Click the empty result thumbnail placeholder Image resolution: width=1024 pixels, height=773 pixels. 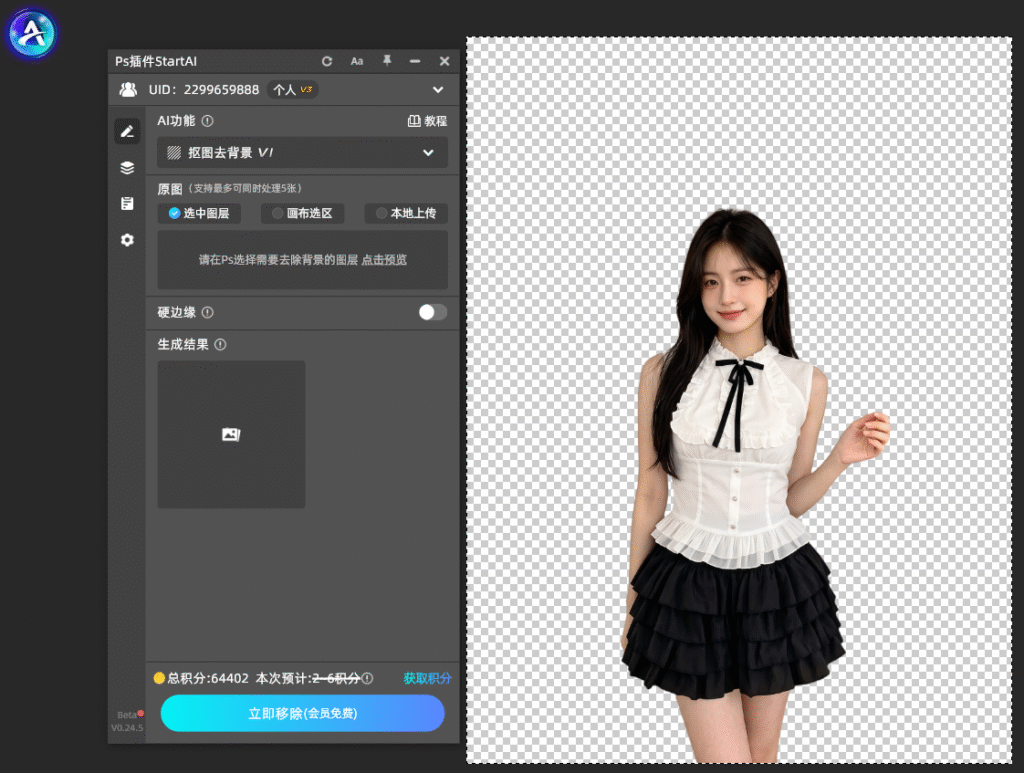231,434
